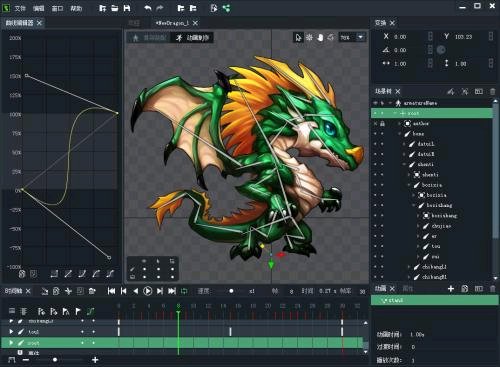This screenshot has width=500, height=367.
Task: Click the save project floppy disk icon
Action: [127, 8]
